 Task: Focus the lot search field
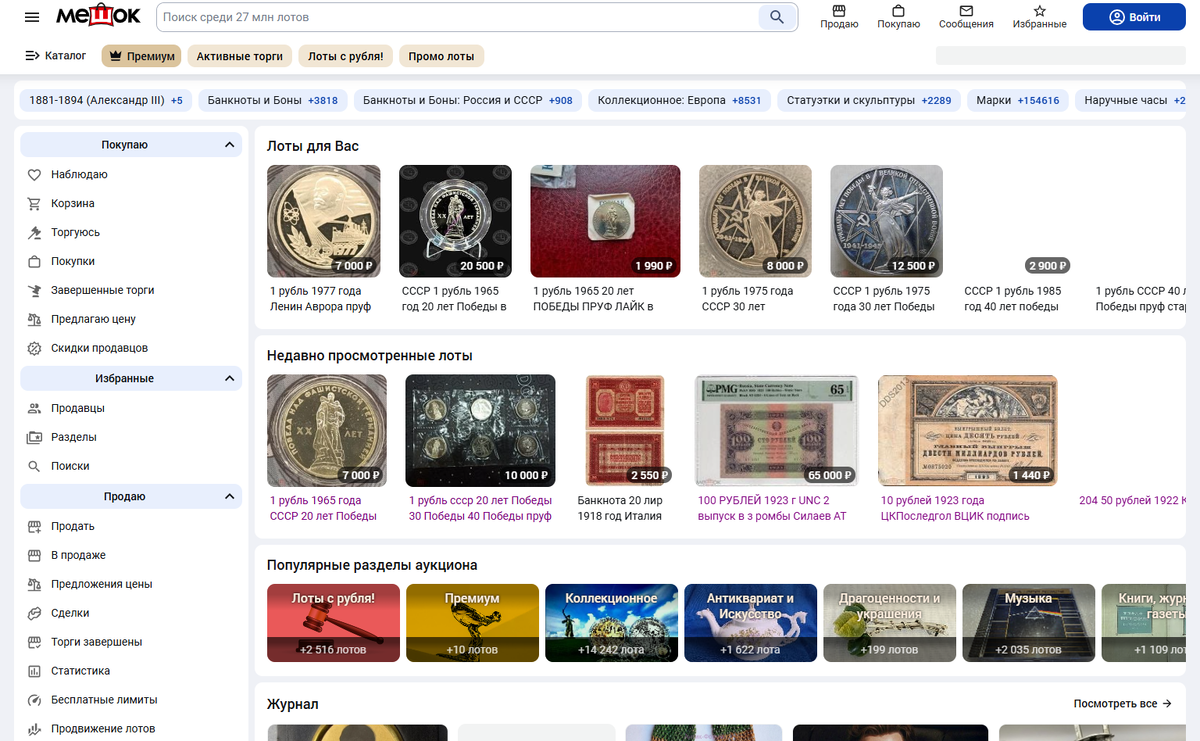[x=458, y=17]
